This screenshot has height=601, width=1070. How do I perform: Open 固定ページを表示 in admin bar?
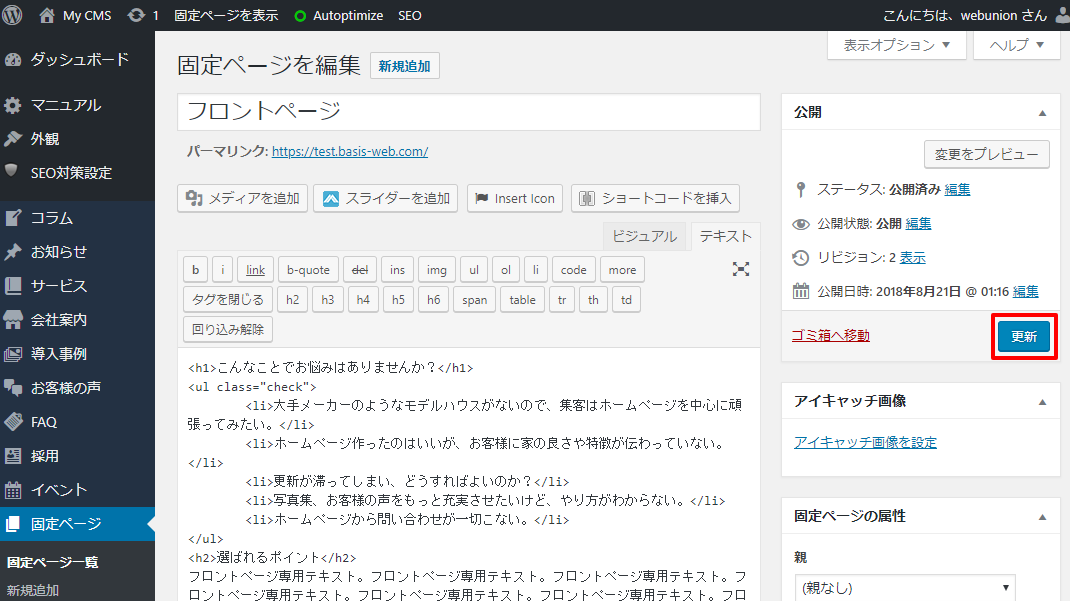point(226,15)
